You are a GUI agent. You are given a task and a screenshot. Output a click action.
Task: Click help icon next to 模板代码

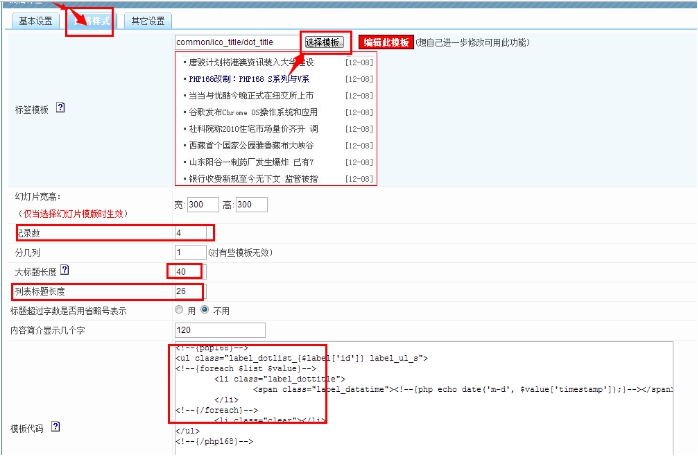point(55,426)
